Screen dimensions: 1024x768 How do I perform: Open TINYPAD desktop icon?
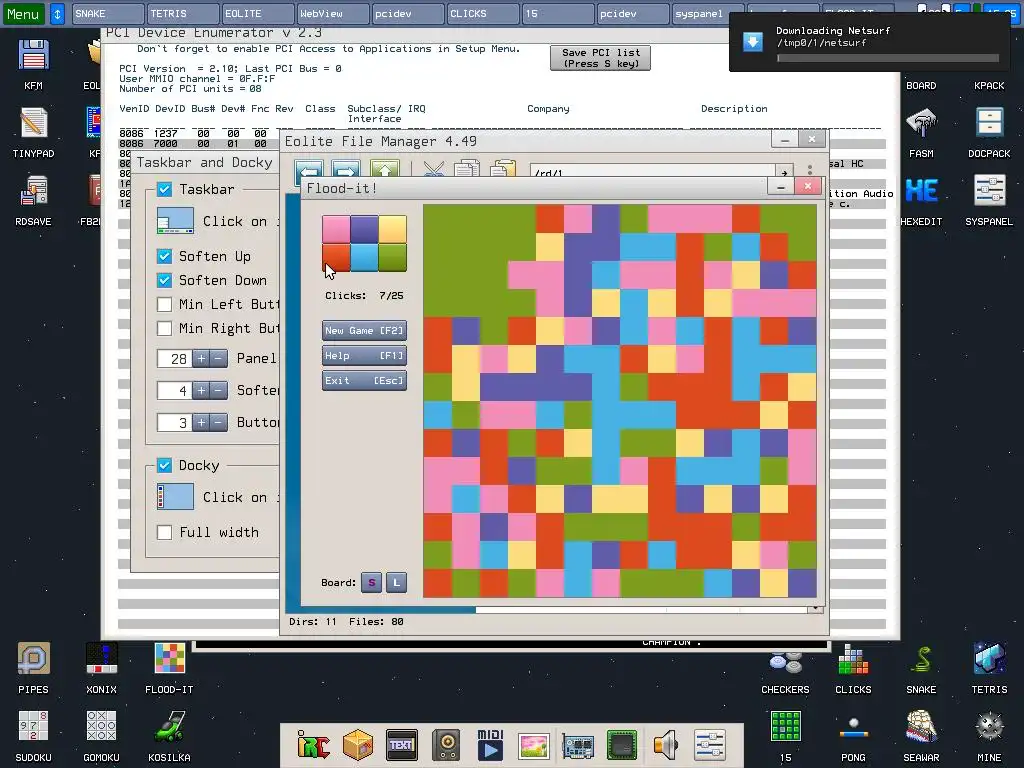click(33, 133)
